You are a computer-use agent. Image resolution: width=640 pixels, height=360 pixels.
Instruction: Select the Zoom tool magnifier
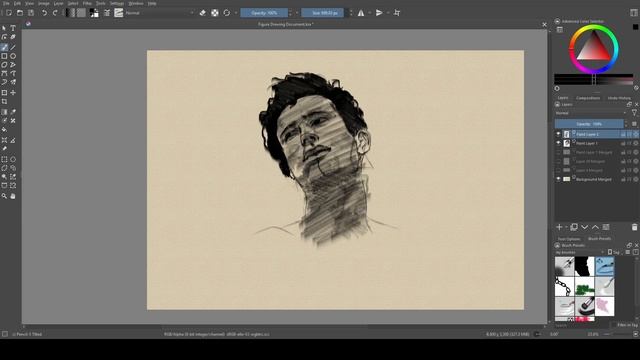point(4,196)
